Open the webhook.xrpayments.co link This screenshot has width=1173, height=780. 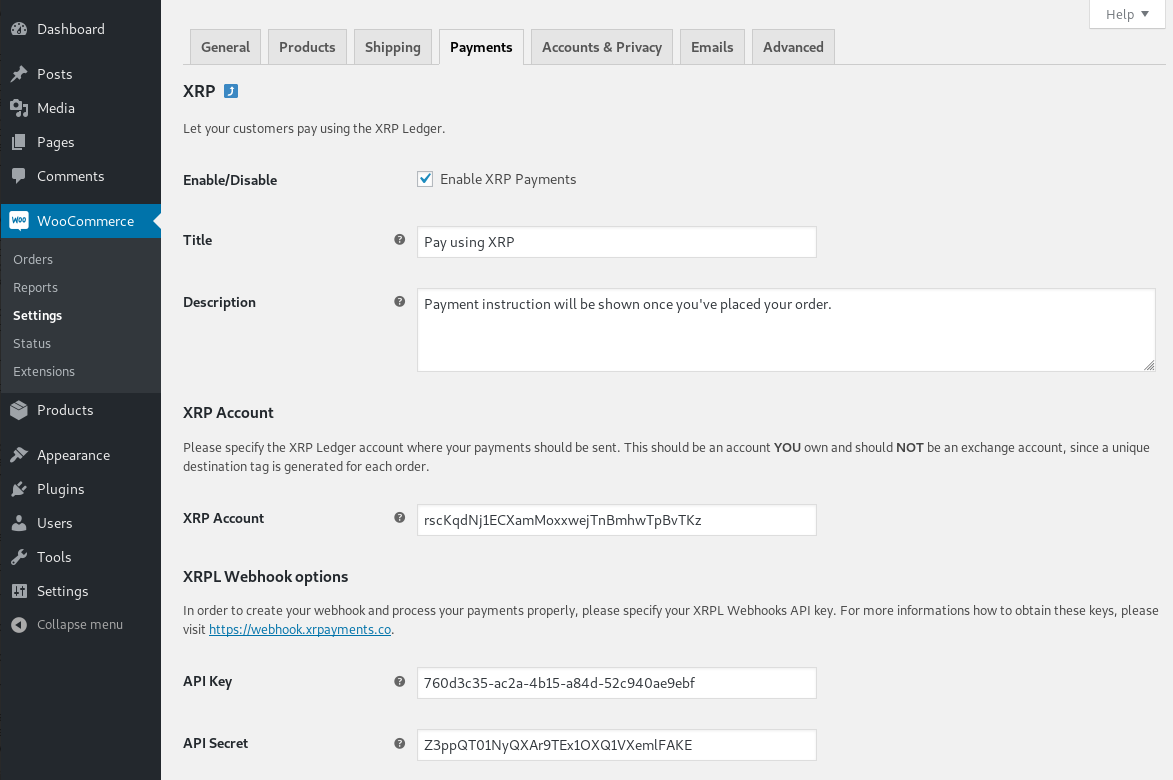pos(300,630)
